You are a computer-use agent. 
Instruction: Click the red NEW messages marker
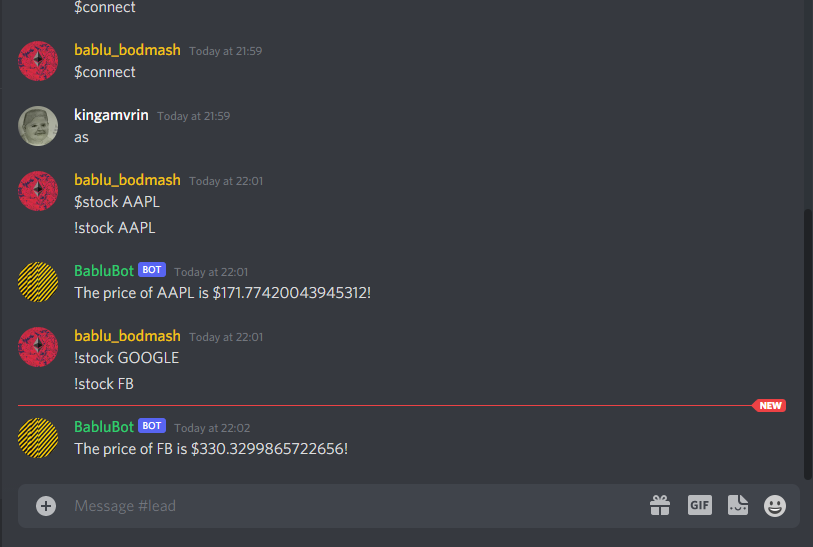(x=769, y=405)
